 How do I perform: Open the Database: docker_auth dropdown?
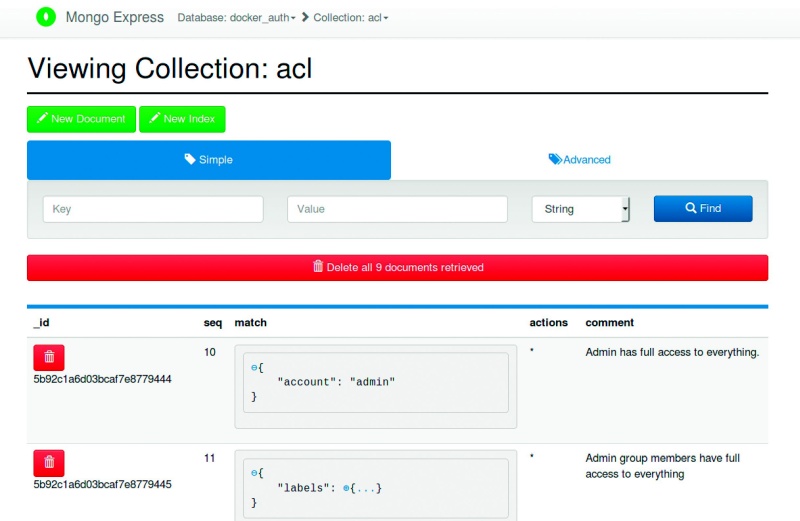coord(236,18)
